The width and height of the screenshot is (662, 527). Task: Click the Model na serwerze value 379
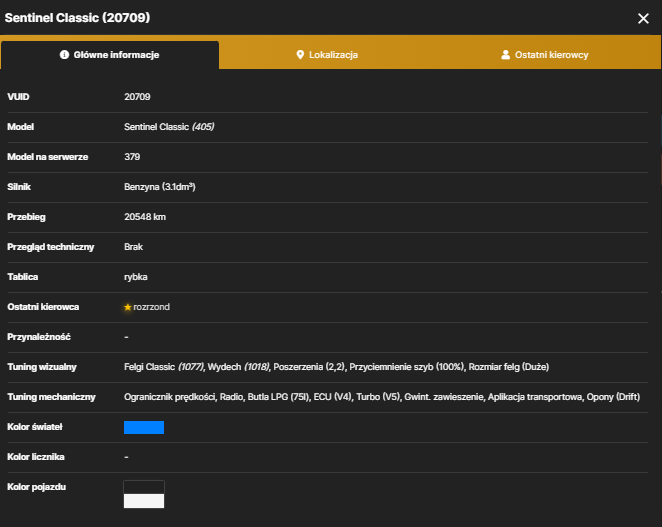[132, 157]
